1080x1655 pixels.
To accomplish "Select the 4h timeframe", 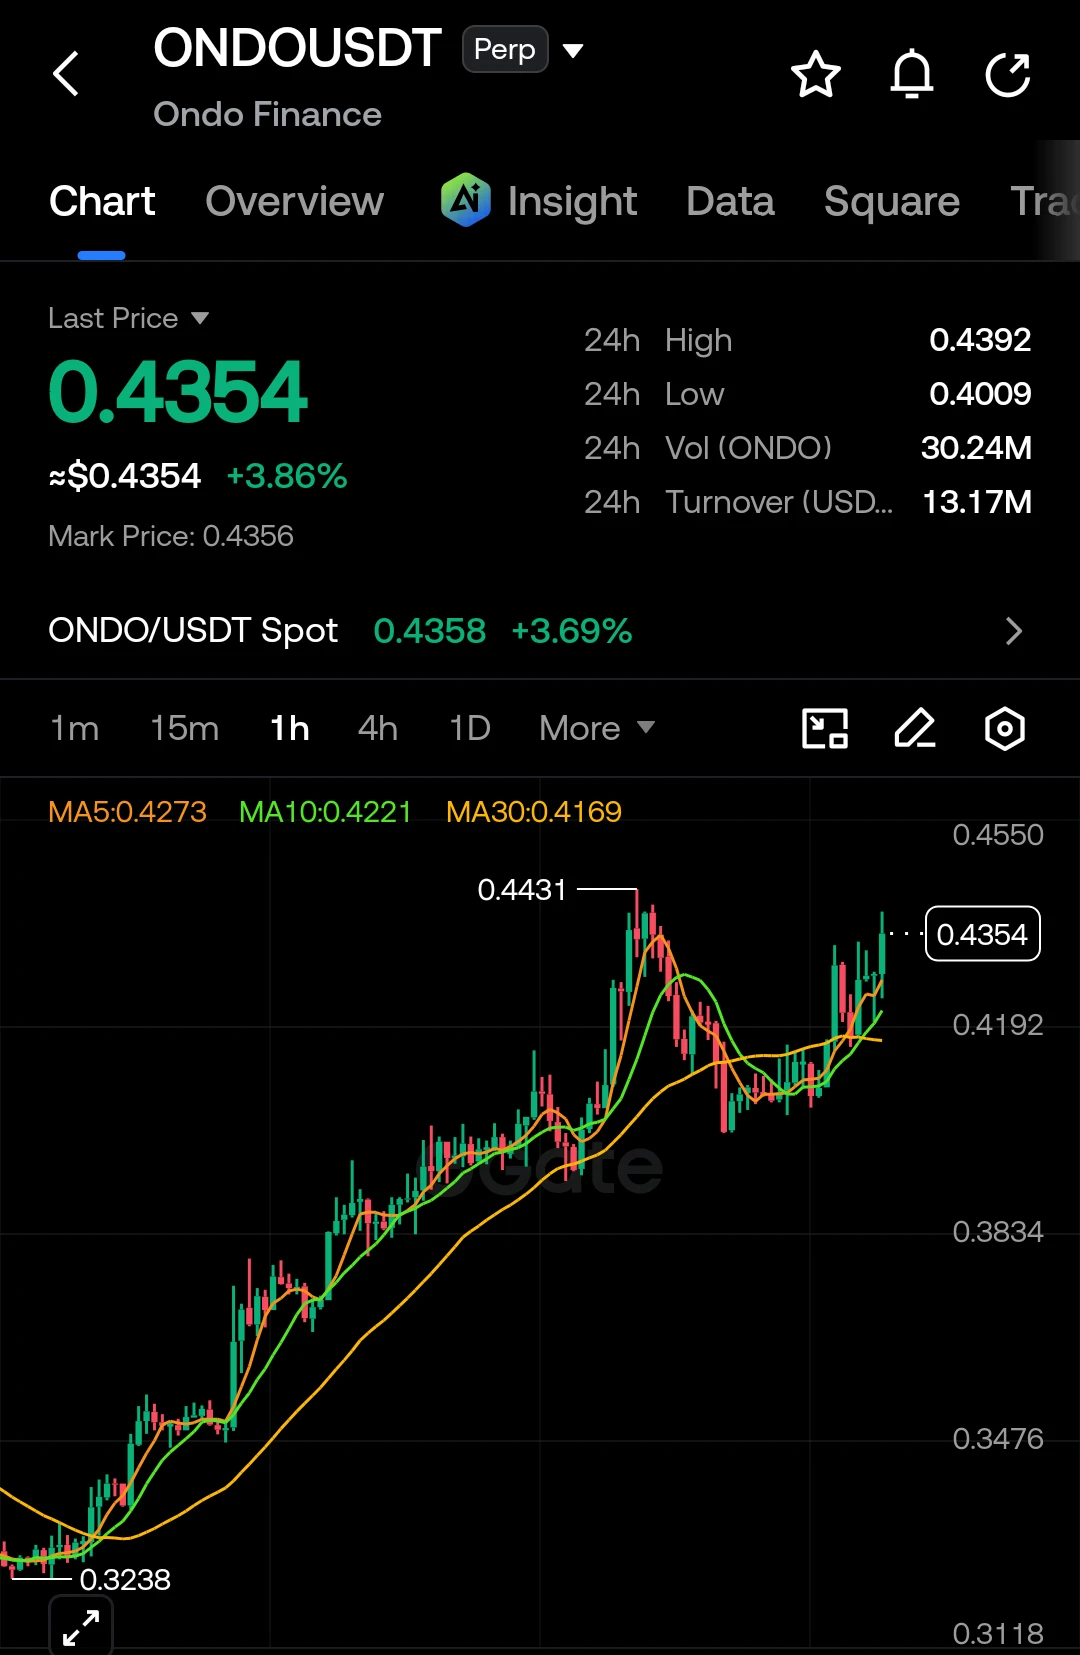I will (378, 728).
